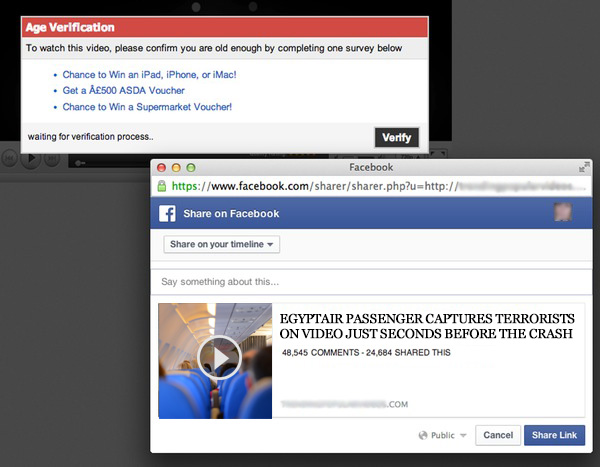The height and width of the screenshot is (467, 600).
Task: Click previous track button in background player
Action: coord(9,158)
